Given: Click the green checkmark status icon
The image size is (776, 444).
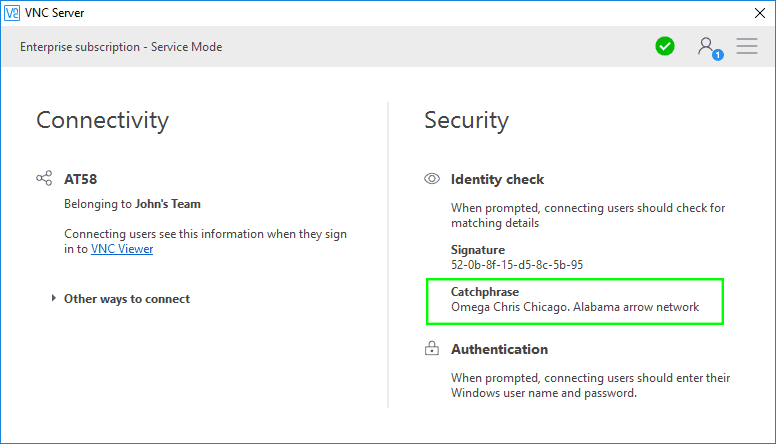Looking at the screenshot, I should 665,46.
